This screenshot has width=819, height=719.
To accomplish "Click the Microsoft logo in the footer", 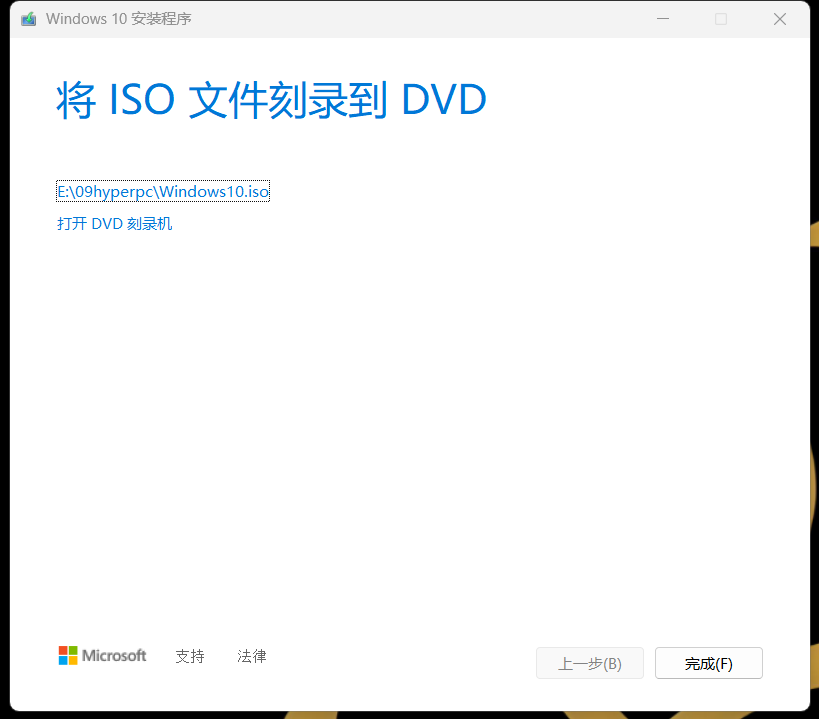I will click(x=102, y=655).
